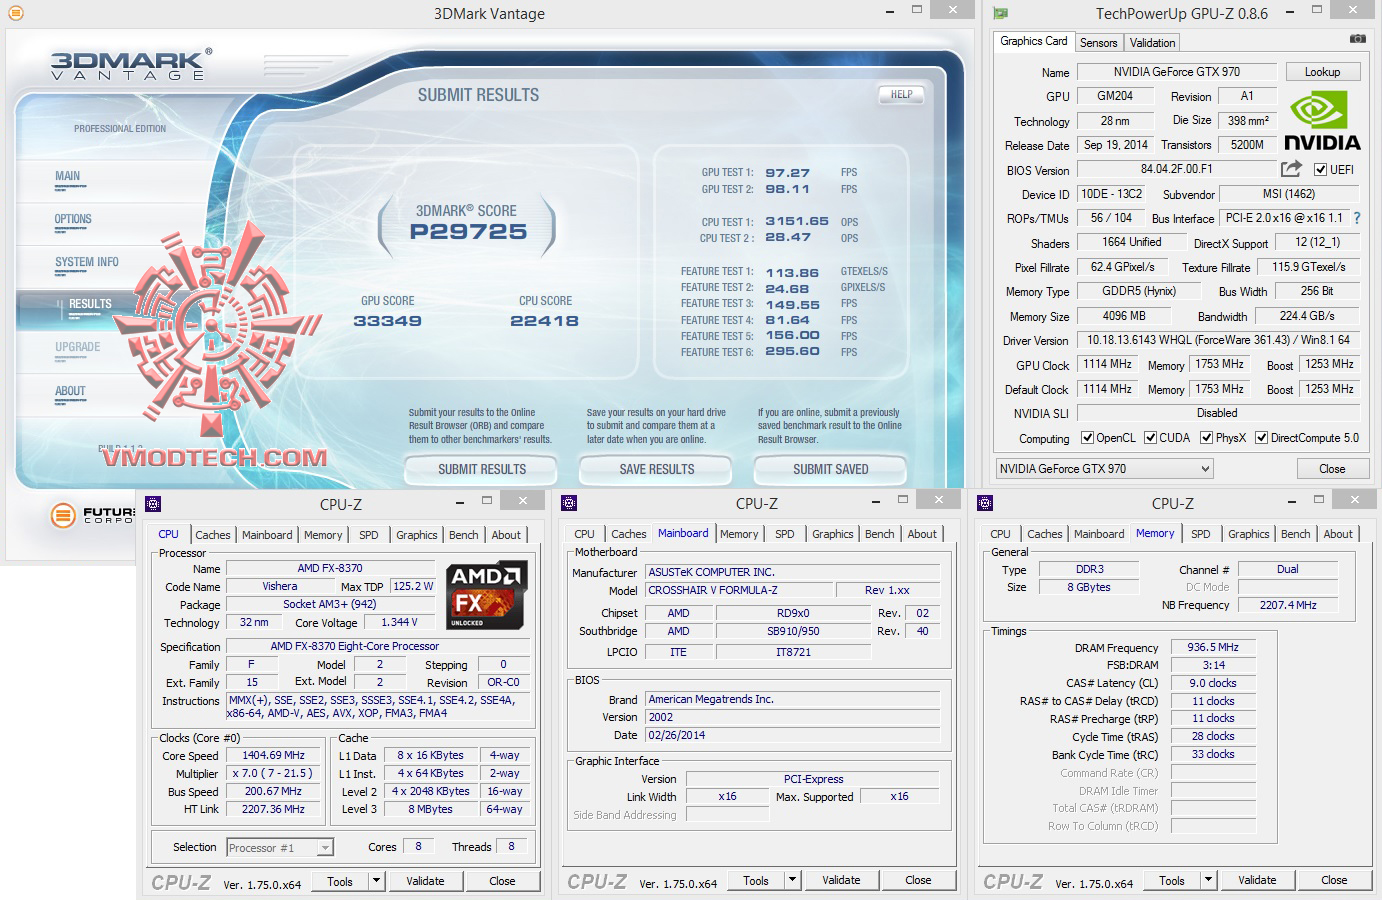
Task: Click the BIOS date 02/26/2014
Action: pos(792,735)
